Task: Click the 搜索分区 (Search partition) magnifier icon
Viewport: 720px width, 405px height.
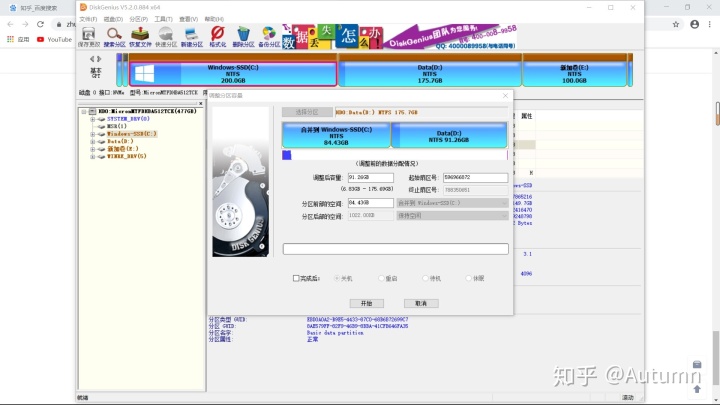Action: [x=114, y=37]
